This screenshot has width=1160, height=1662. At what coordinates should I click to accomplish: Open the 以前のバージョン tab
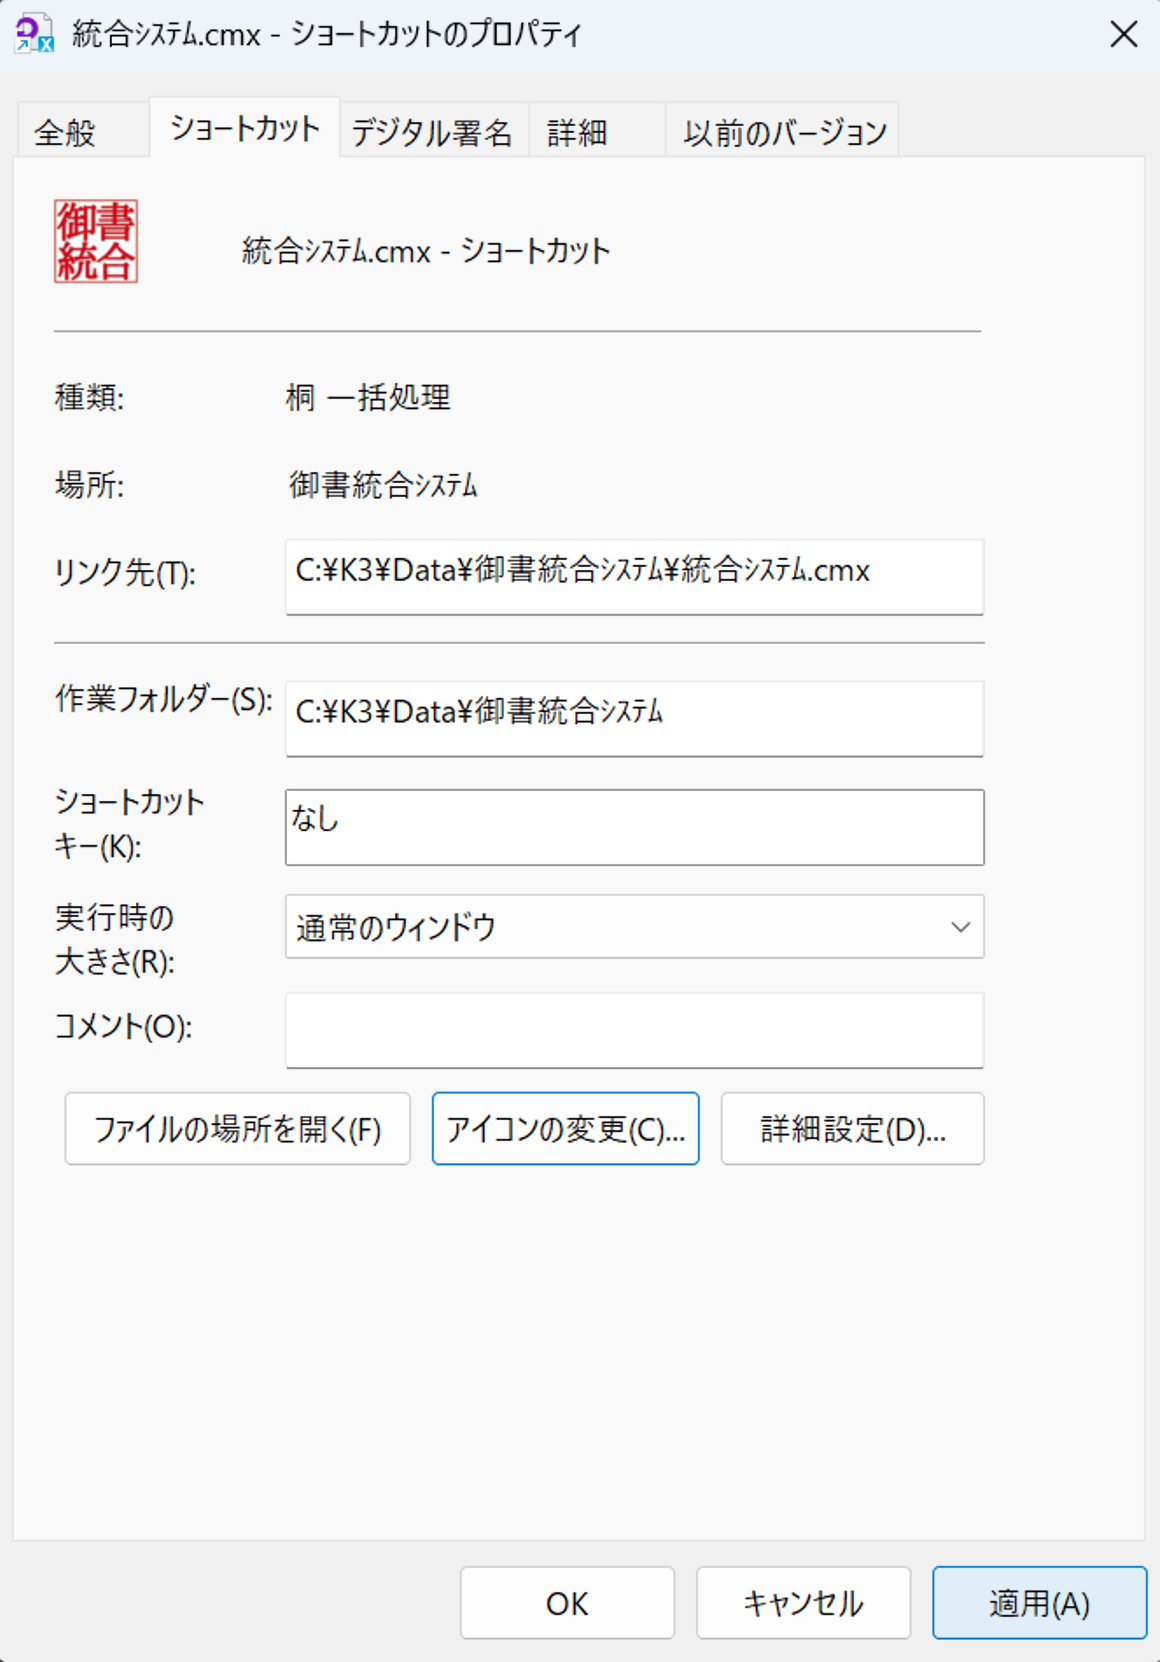784,132
